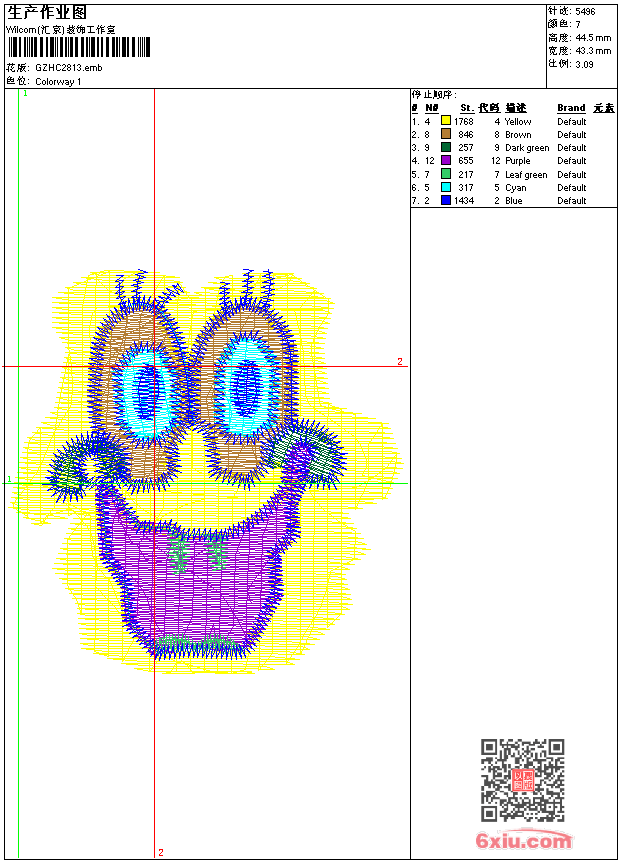Select the width value 43.3 mm
Viewport: 620px width, 860px height.
(x=593, y=51)
